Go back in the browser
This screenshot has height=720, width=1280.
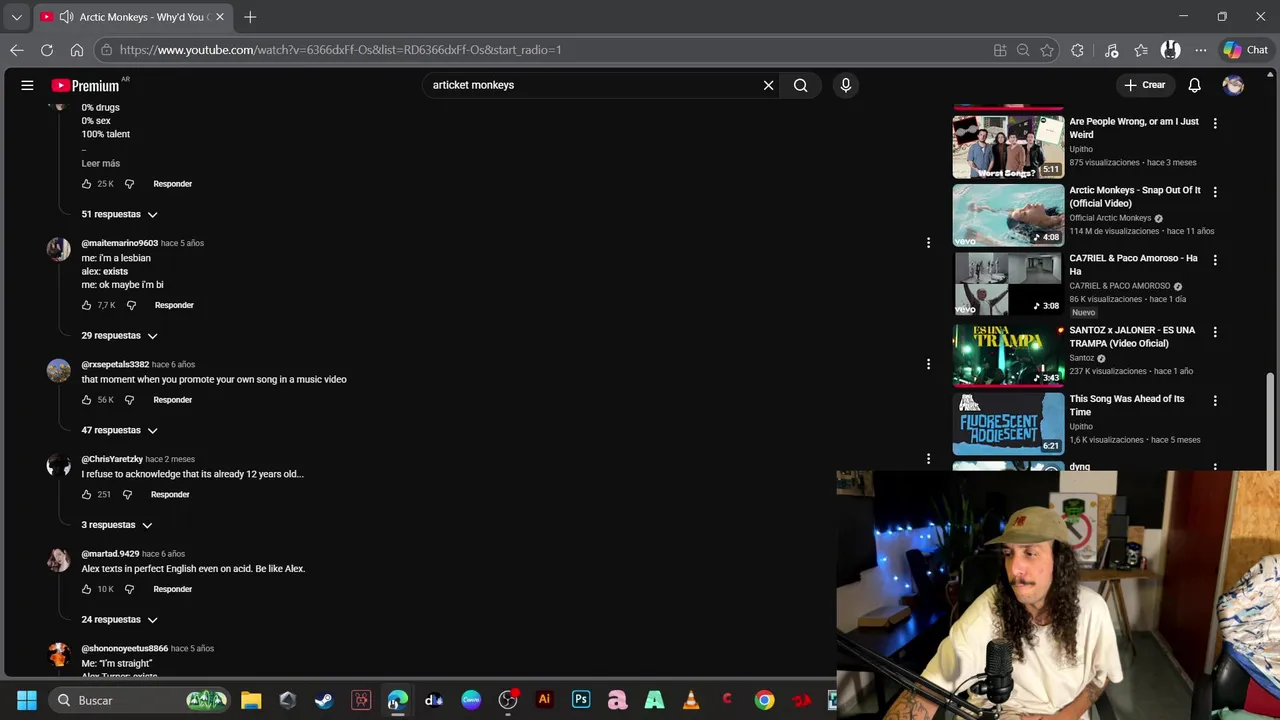click(17, 50)
